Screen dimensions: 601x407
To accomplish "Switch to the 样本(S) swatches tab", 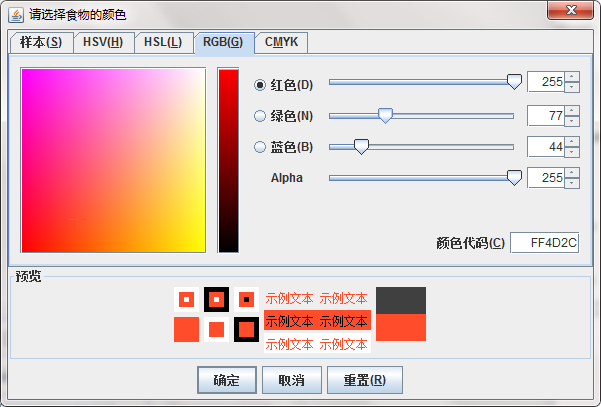I will 41,42.
